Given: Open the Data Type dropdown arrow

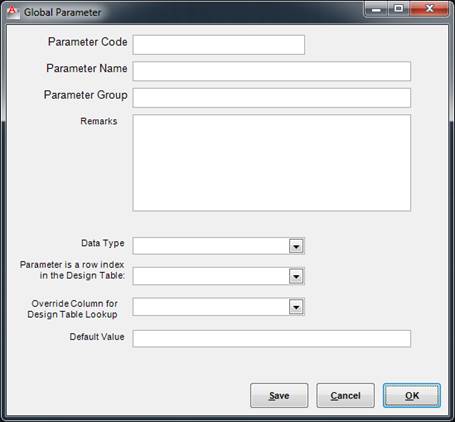Looking at the screenshot, I should [296, 246].
